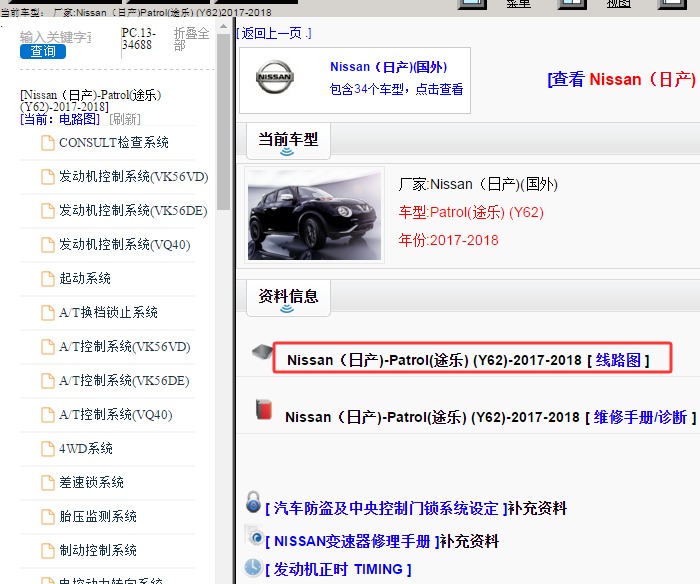Select the 资料信息 tab header

point(288,298)
